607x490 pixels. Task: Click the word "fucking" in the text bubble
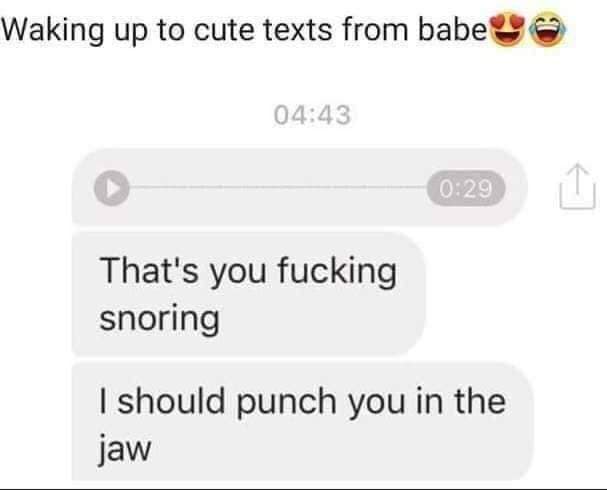point(337,271)
